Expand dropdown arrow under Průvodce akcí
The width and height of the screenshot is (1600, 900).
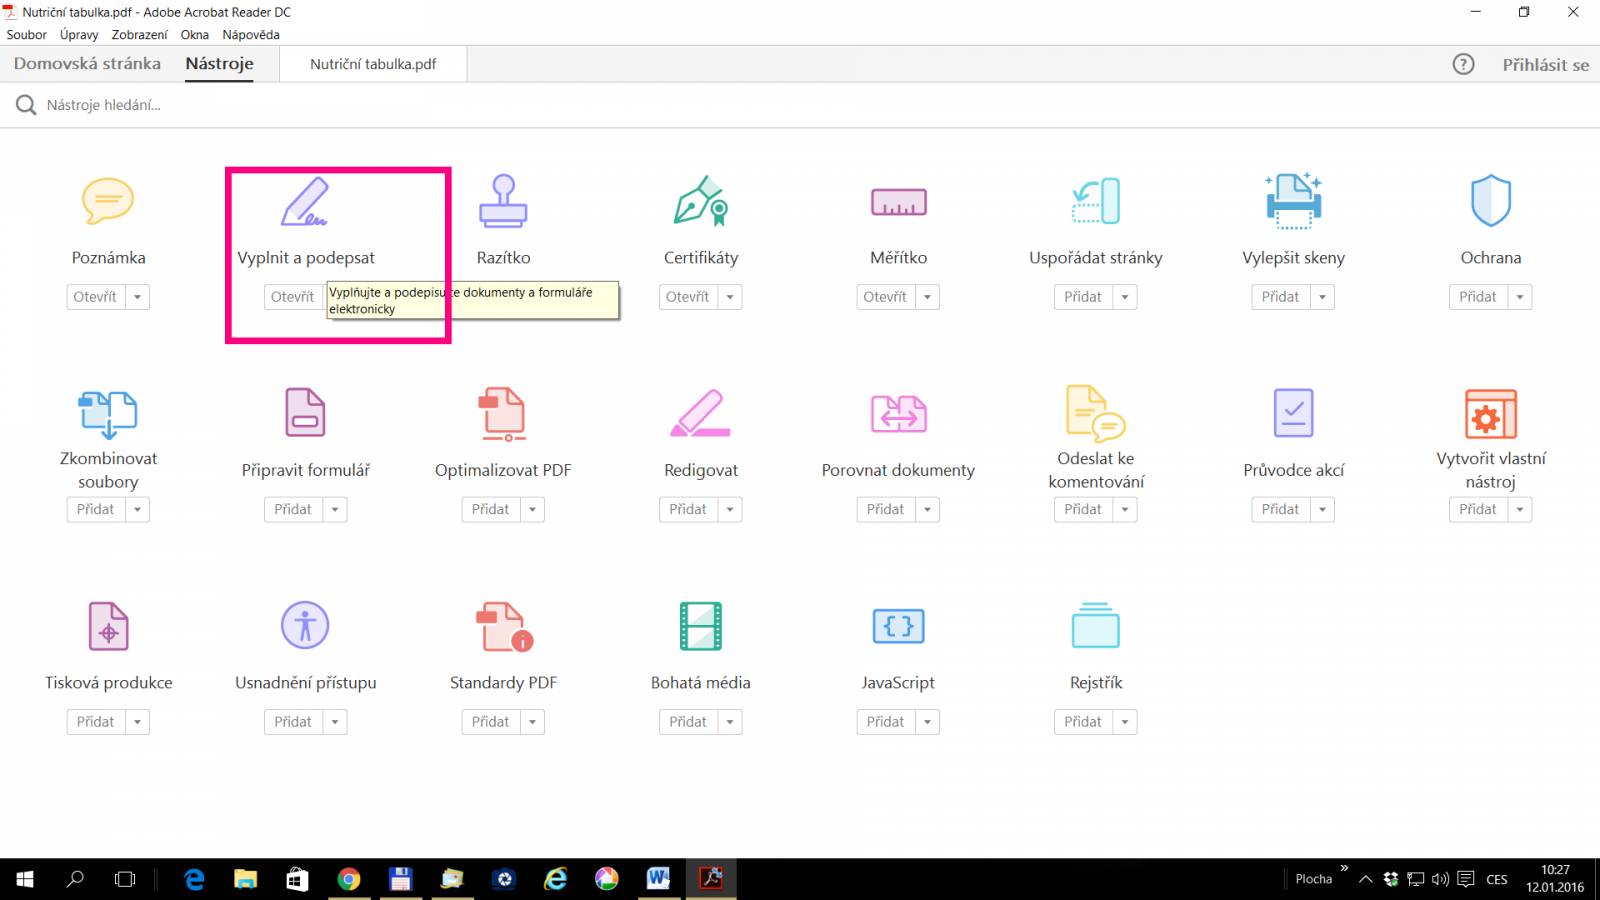1322,509
